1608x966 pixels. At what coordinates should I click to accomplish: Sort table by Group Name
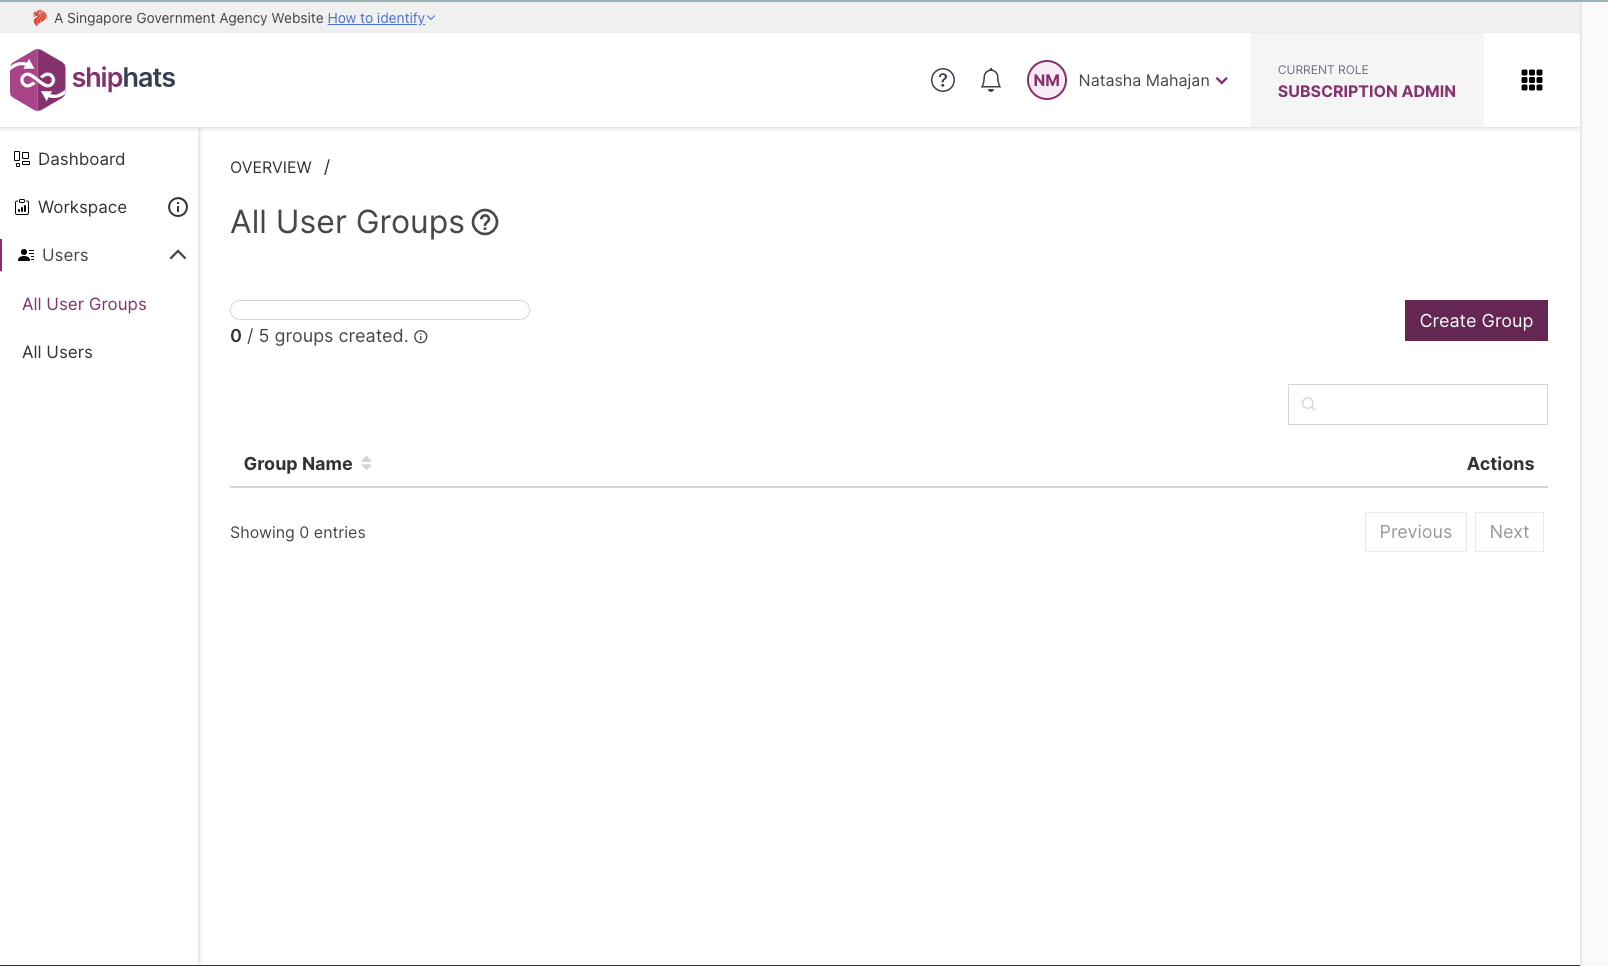point(366,463)
